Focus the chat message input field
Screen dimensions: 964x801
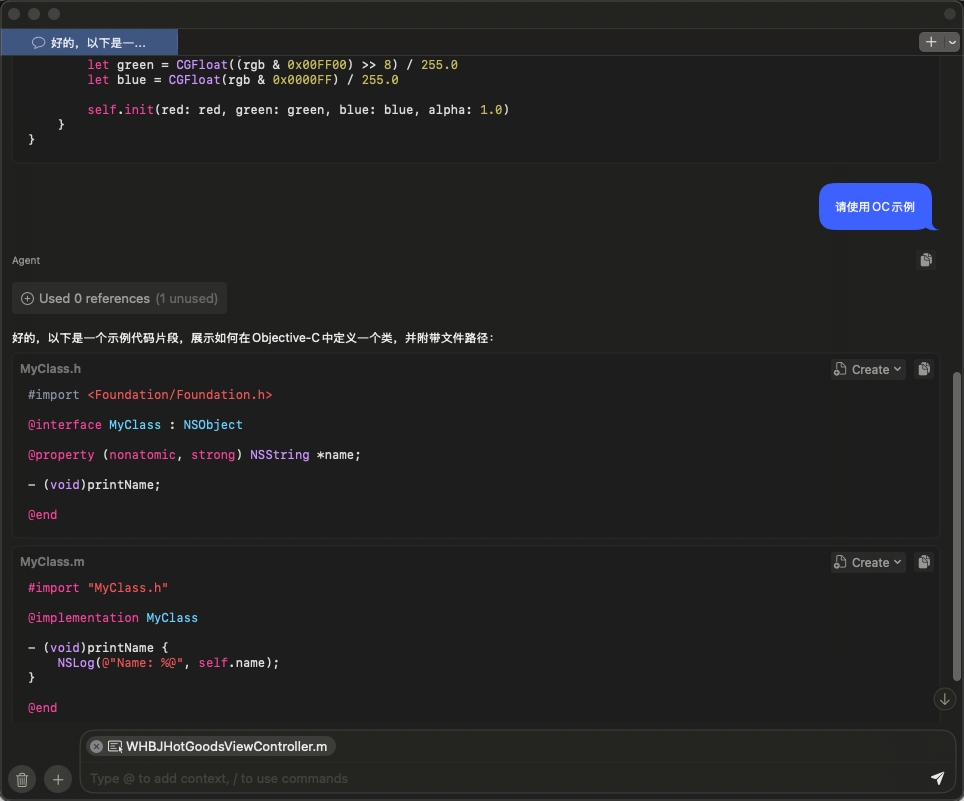point(504,778)
